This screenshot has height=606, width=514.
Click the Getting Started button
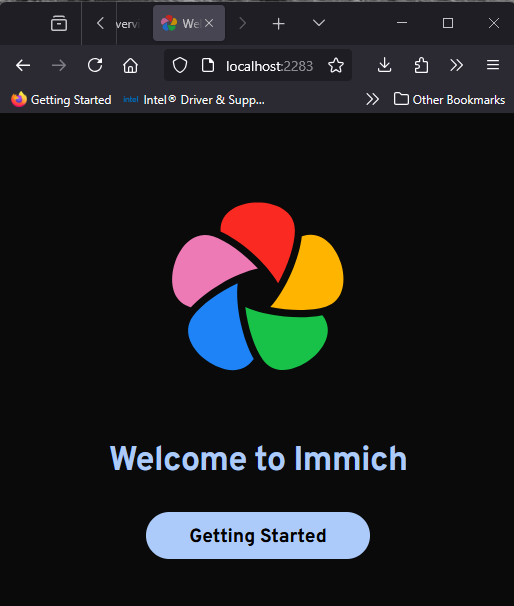(258, 535)
